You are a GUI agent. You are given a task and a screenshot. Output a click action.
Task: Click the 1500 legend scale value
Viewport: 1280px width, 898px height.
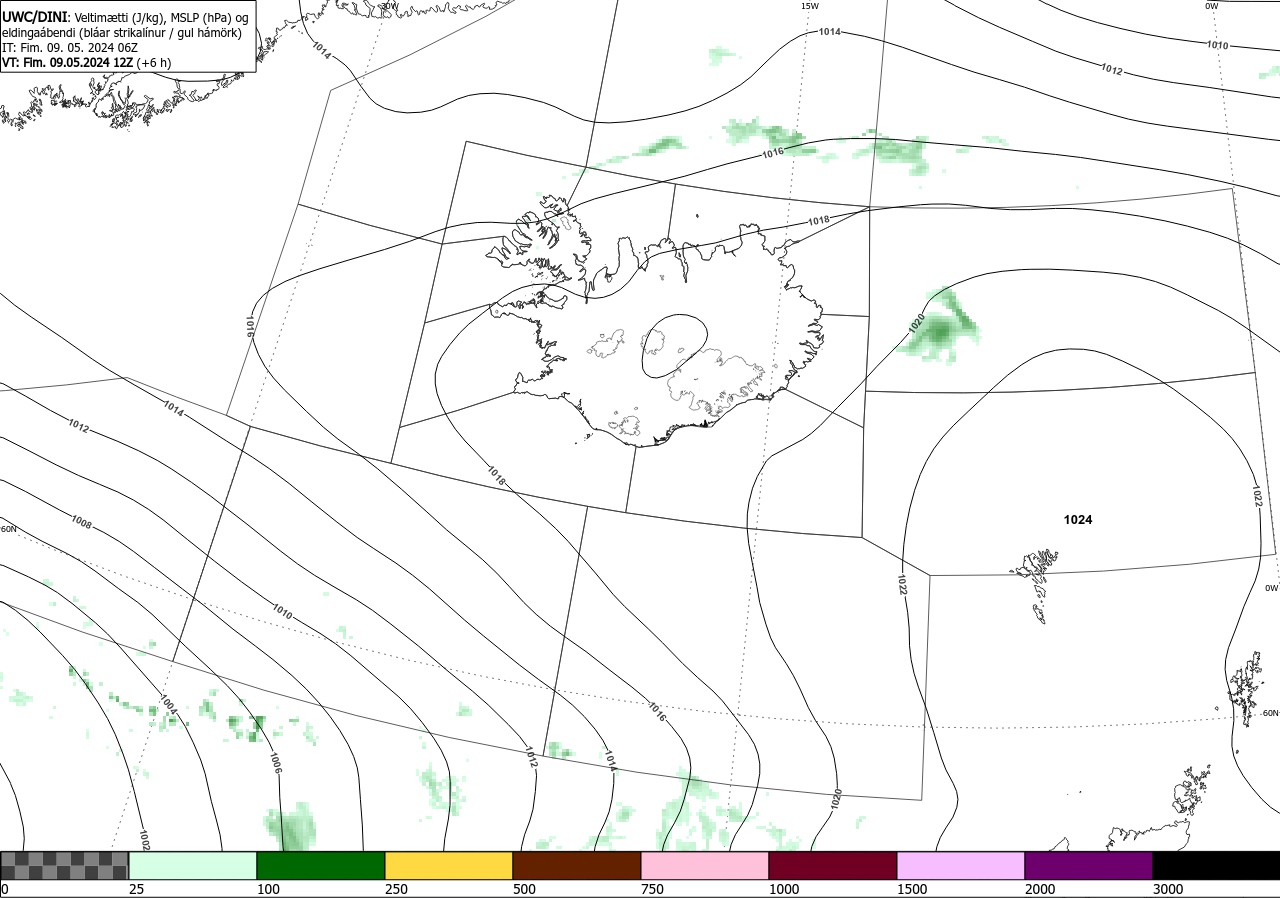tap(912, 889)
